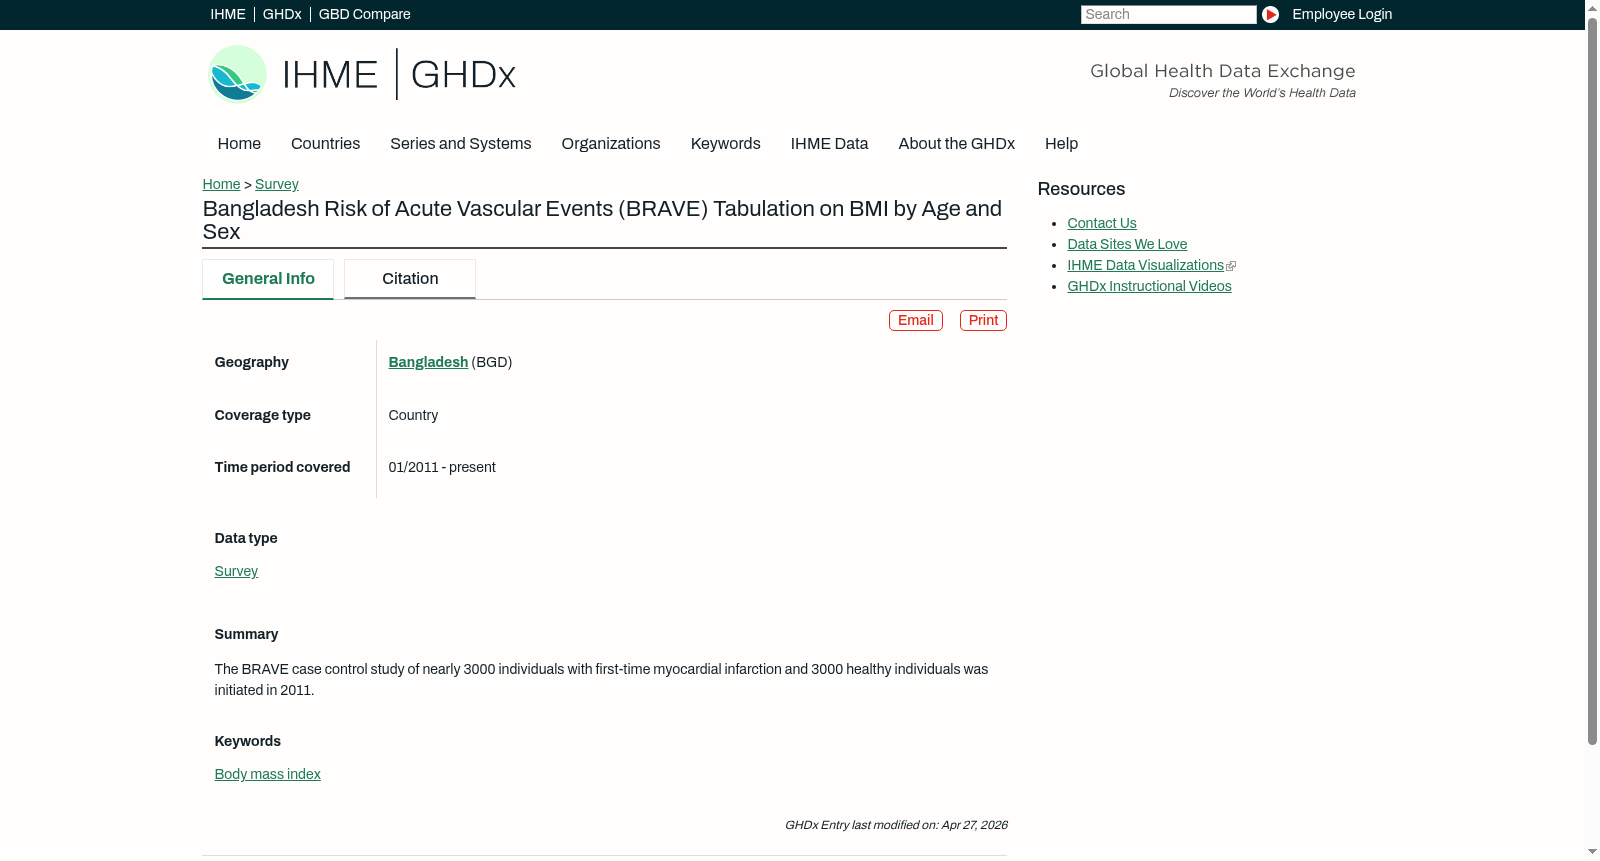Open the Countries menu item
The height and width of the screenshot is (861, 1600).
tap(325, 144)
